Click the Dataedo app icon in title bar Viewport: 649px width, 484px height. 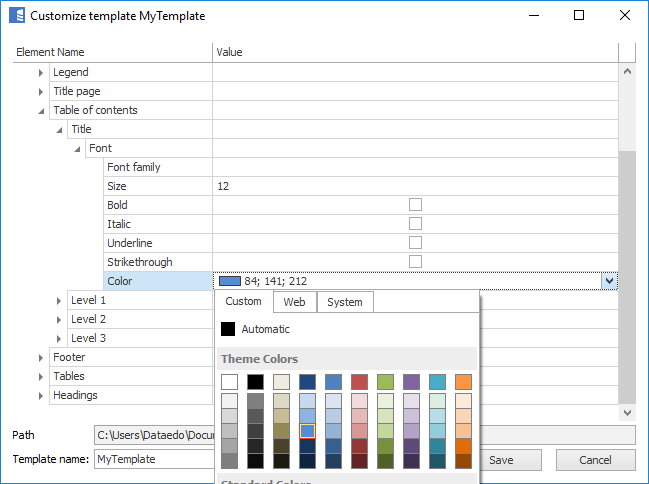coord(17,16)
